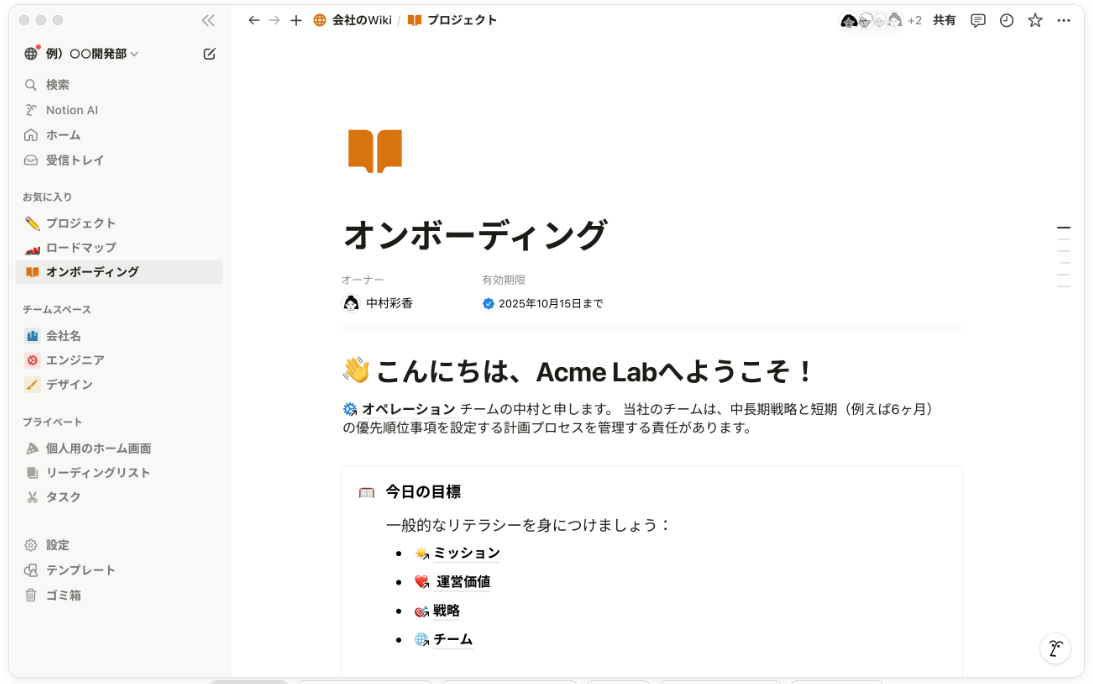Click the owner 中村彩香
The width and height of the screenshot is (1093, 684).
pyautogui.click(x=378, y=303)
